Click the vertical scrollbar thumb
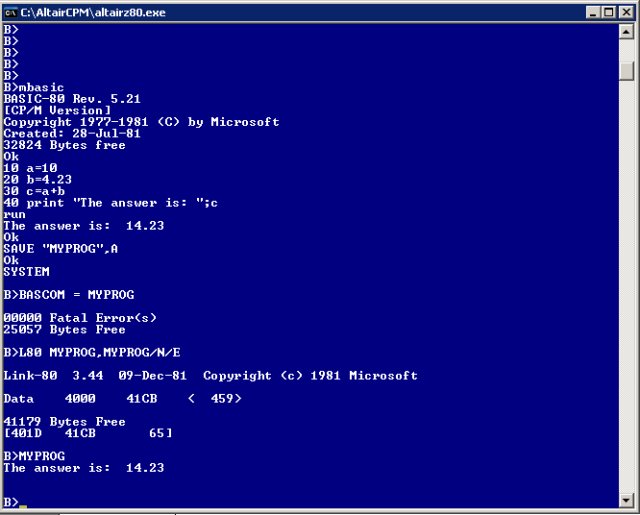 click(x=626, y=71)
